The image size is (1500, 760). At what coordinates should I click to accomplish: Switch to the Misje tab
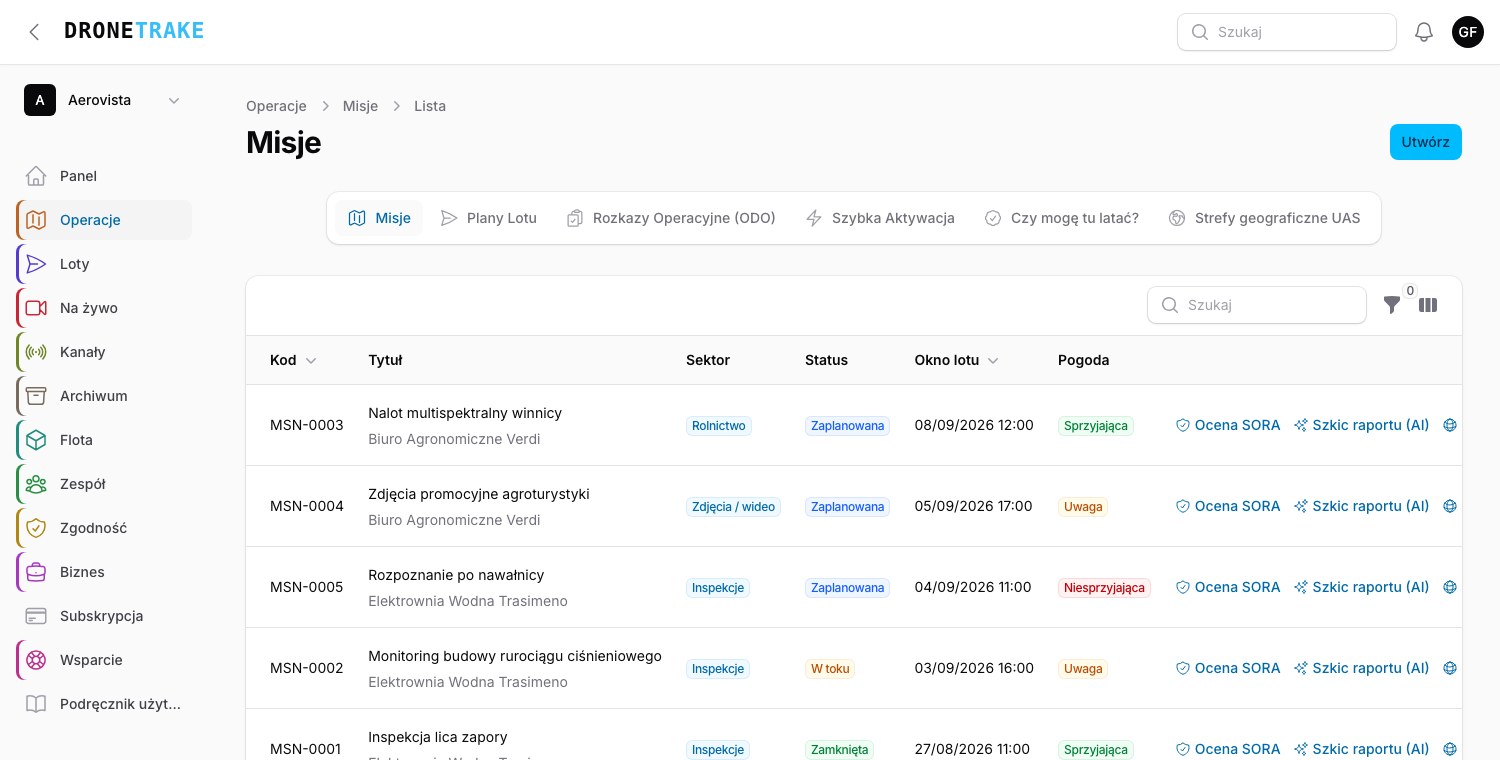tap(380, 218)
